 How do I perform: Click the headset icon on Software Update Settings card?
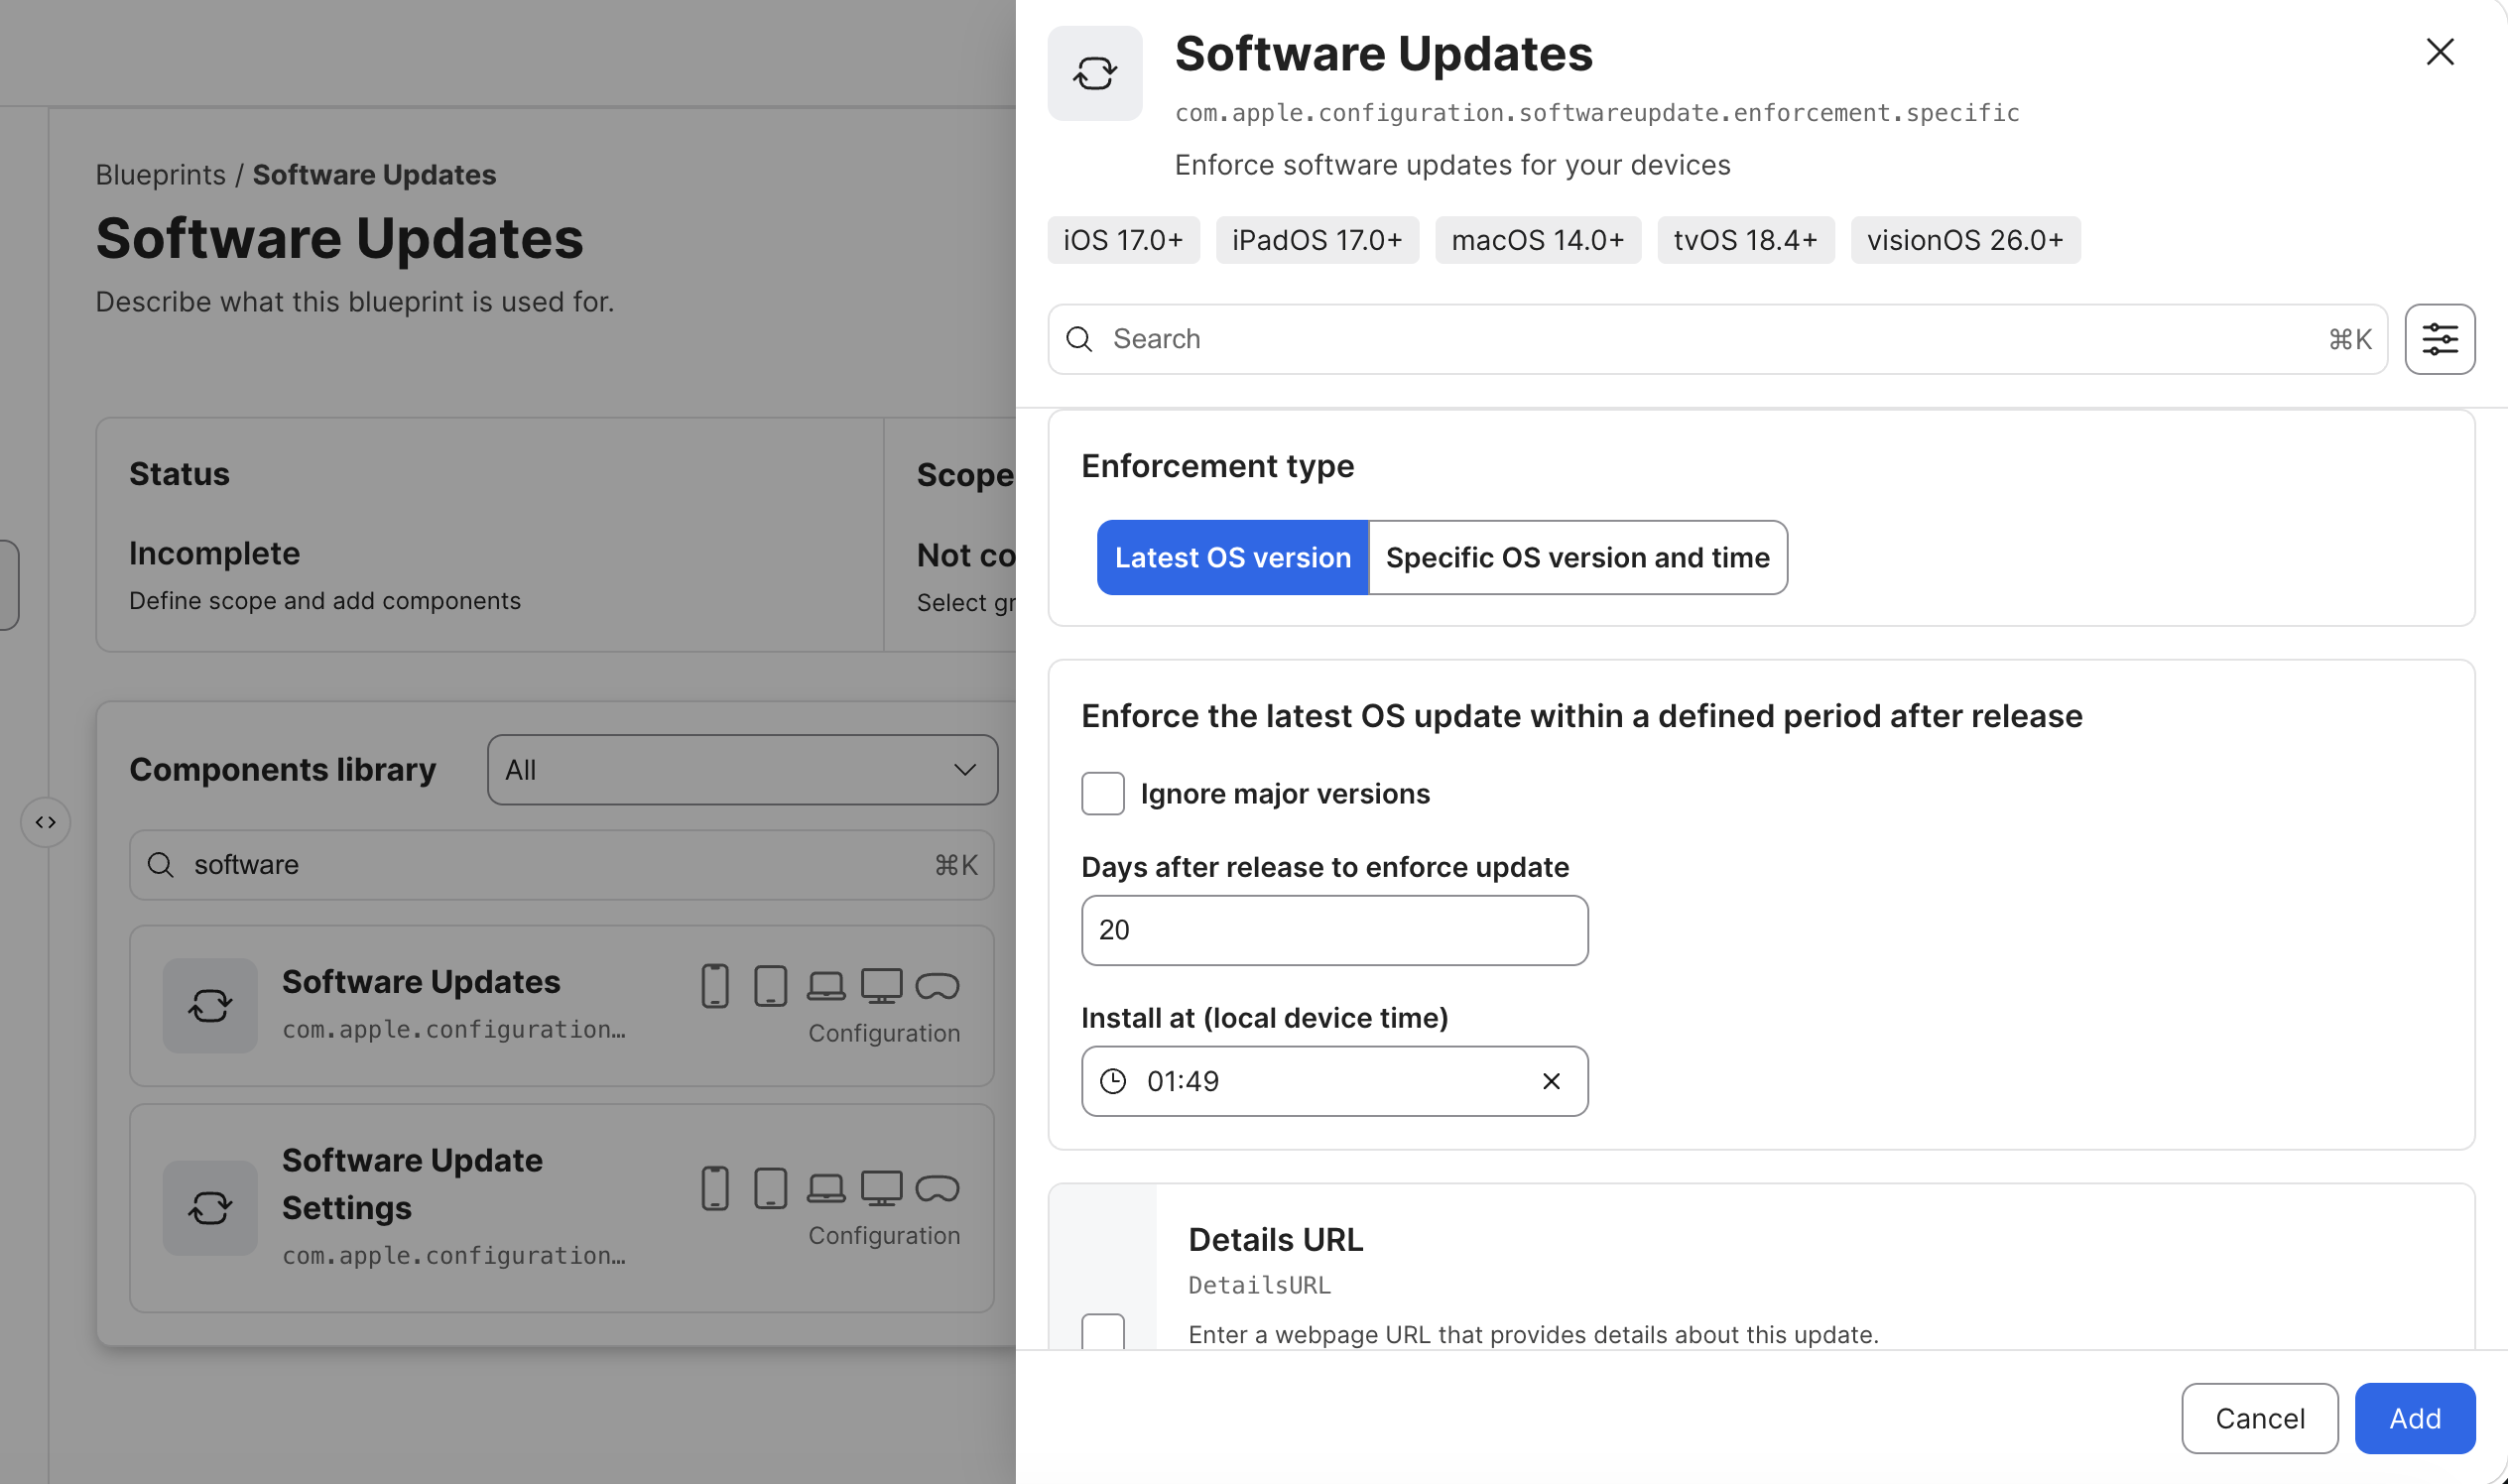coord(937,1188)
